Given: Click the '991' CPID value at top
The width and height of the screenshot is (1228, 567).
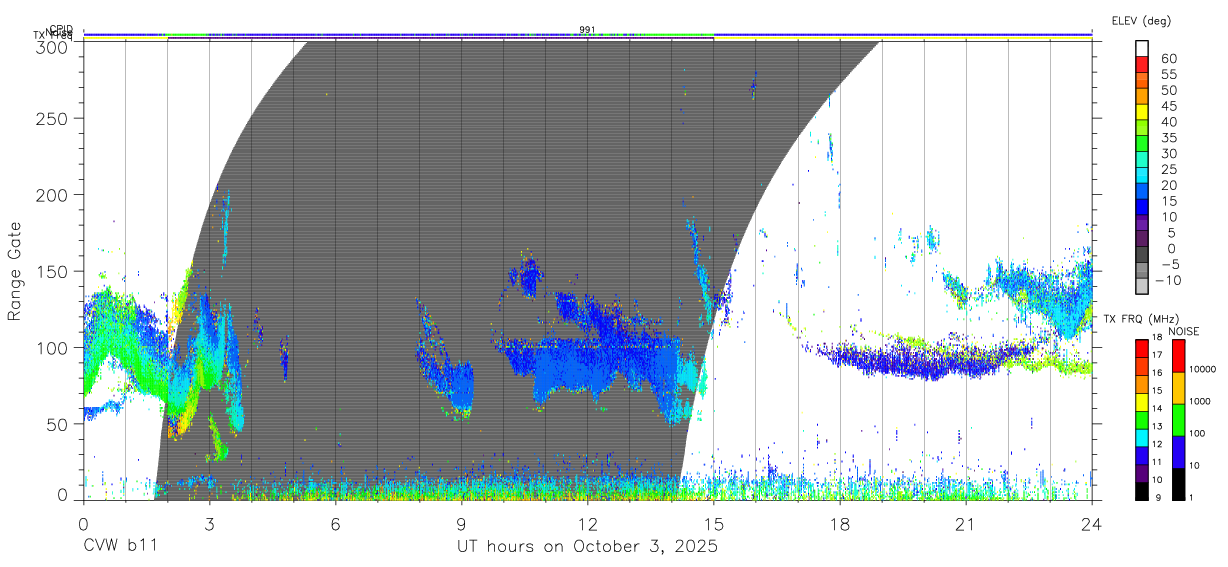Looking at the screenshot, I should click(587, 30).
